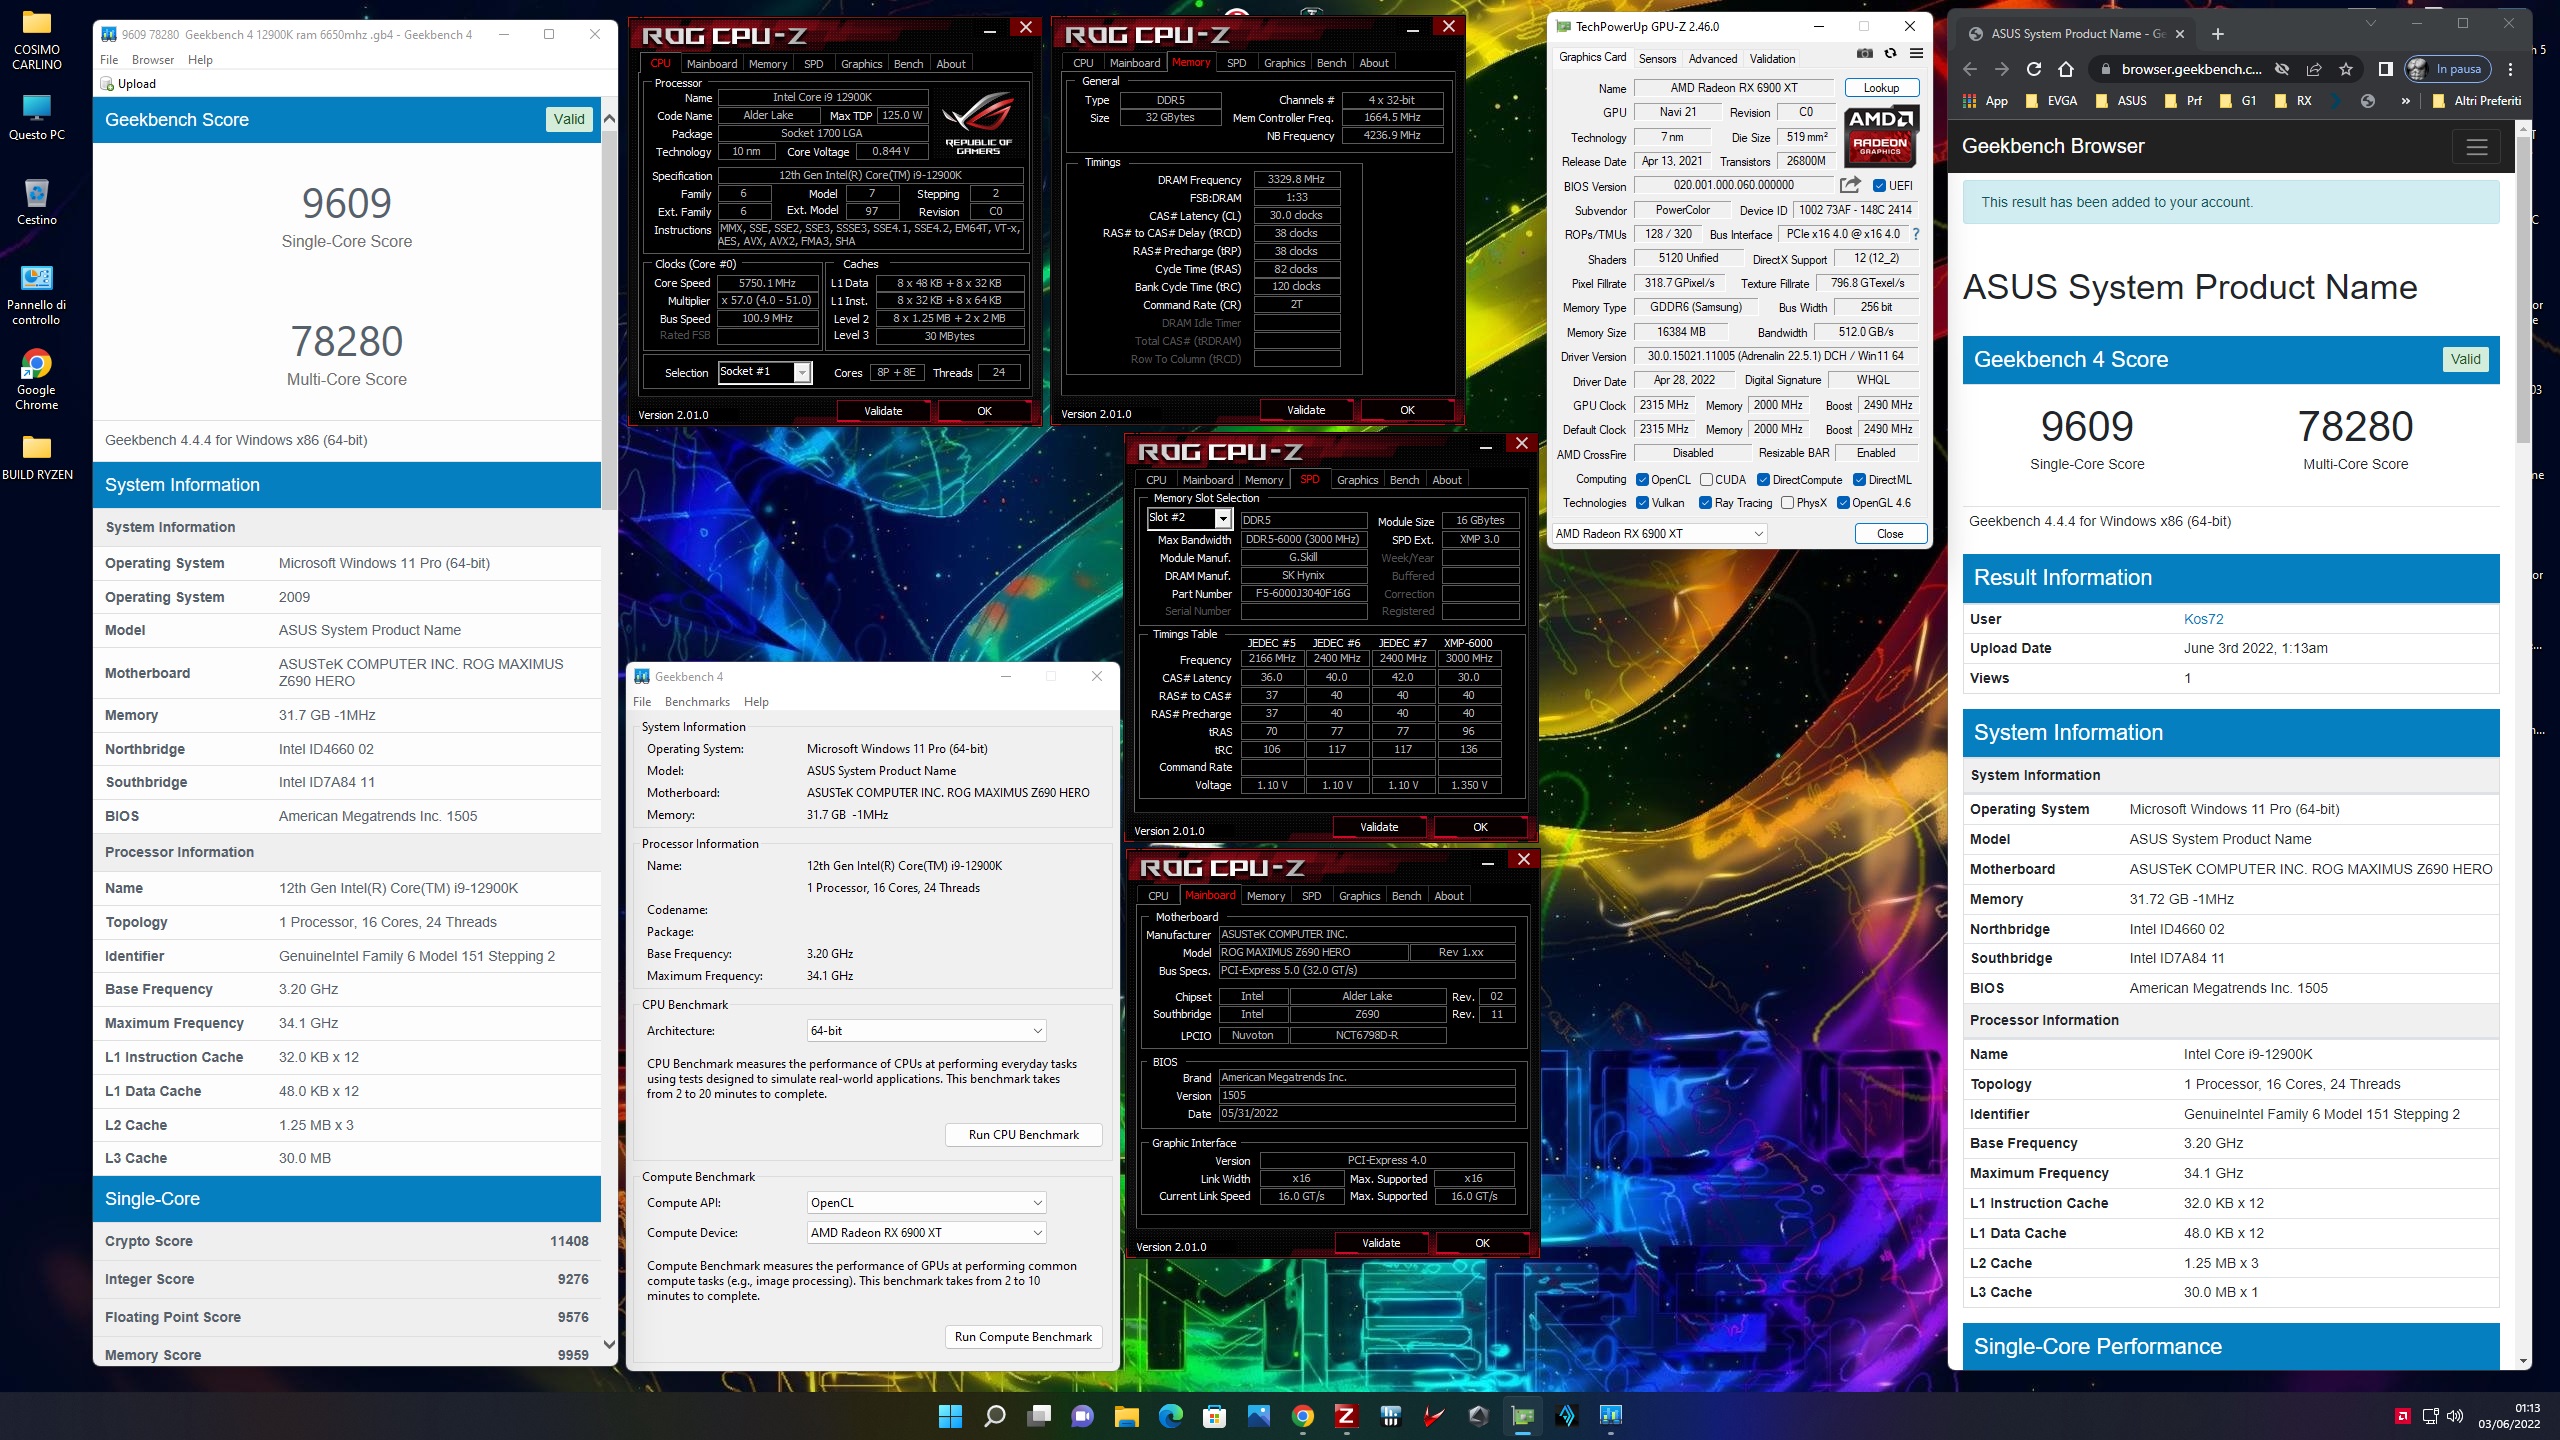The width and height of the screenshot is (2560, 1440).
Task: Click the In pausa profile button in Chrome
Action: [x=2447, y=69]
